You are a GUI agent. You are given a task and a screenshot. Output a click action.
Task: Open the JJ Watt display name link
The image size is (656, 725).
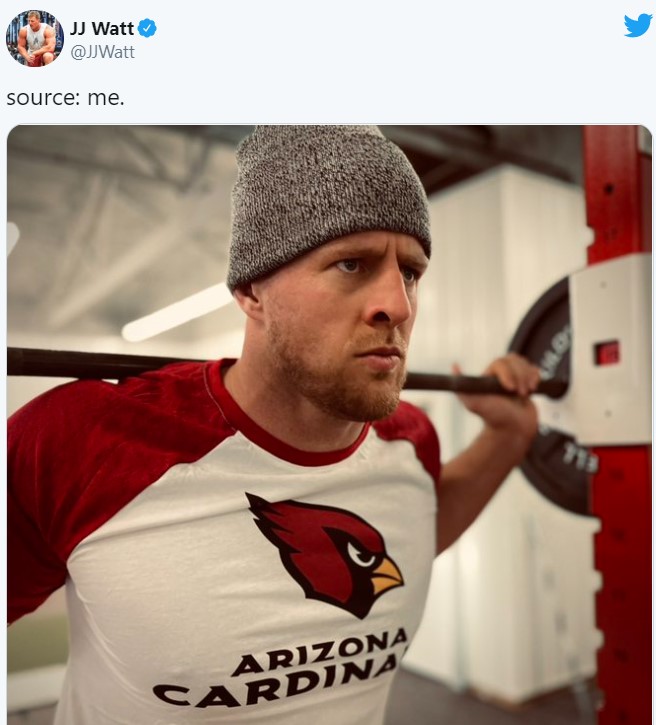tap(102, 29)
